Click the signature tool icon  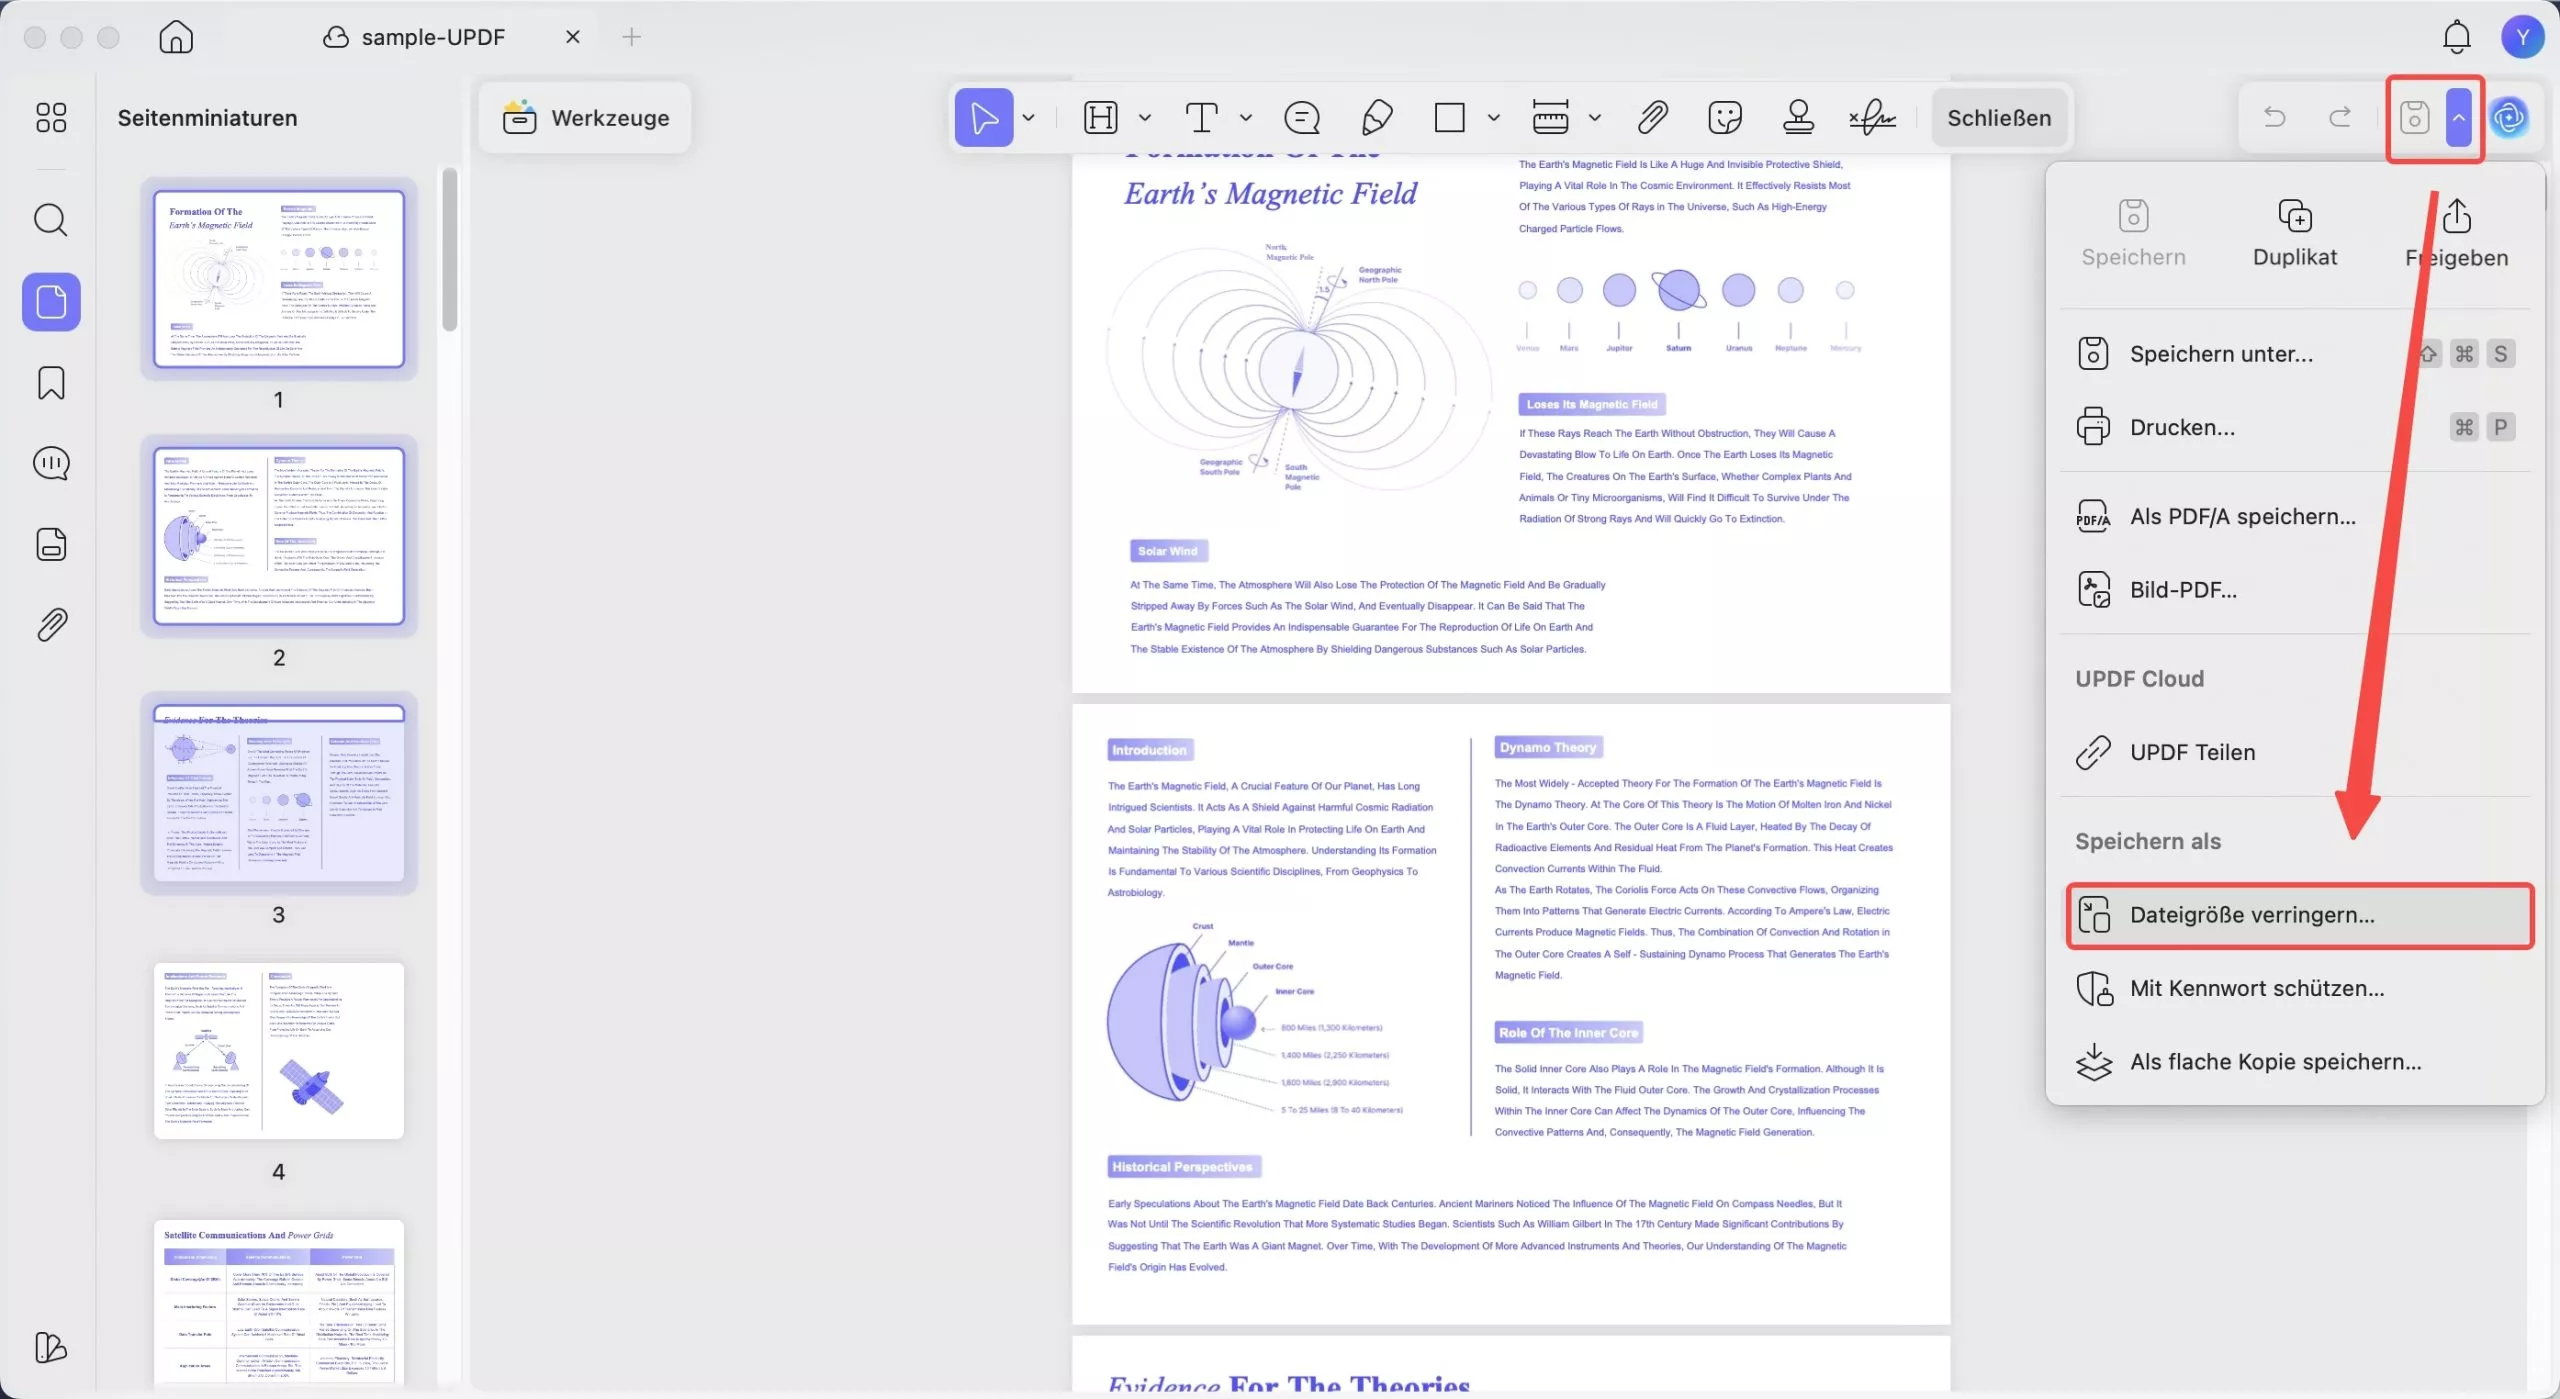pos(1872,118)
